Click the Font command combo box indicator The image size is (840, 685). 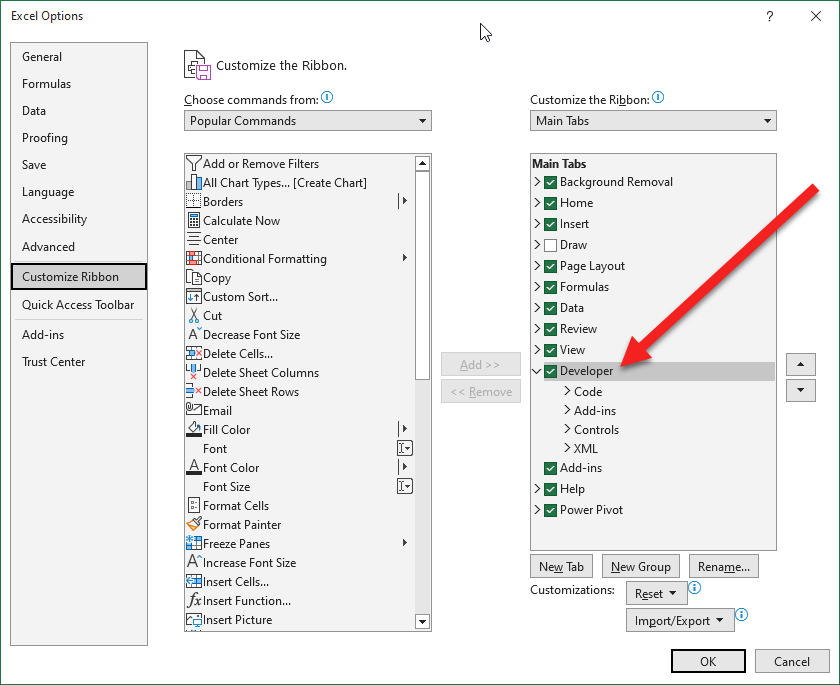pos(404,448)
